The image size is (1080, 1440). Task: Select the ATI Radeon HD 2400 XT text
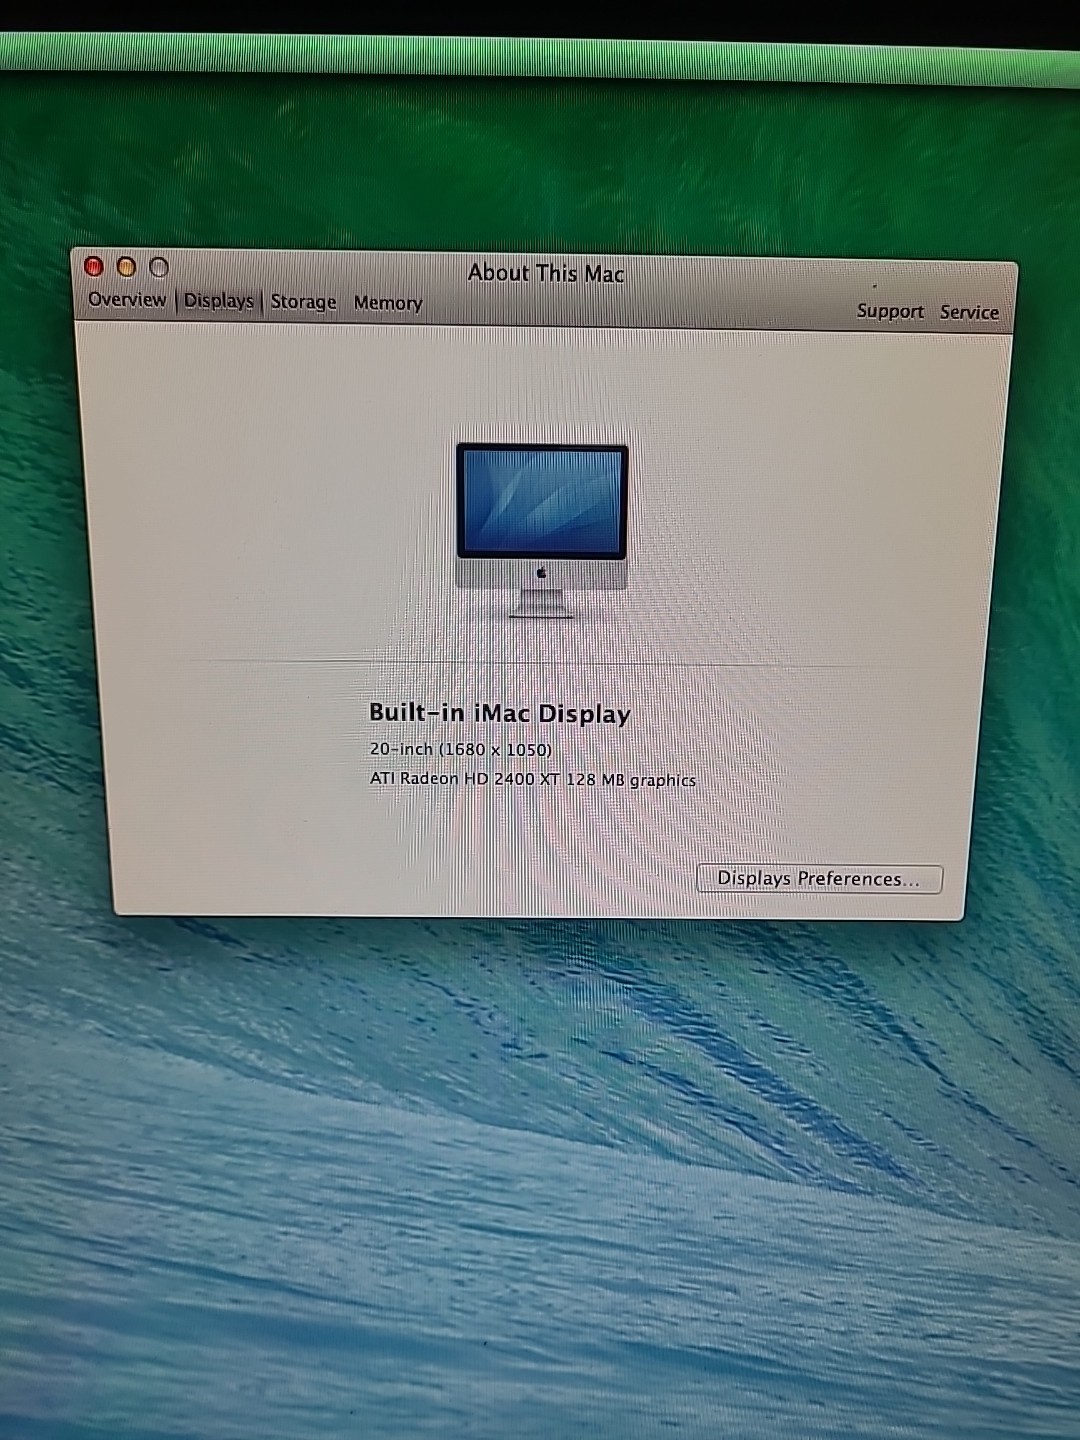coord(464,778)
